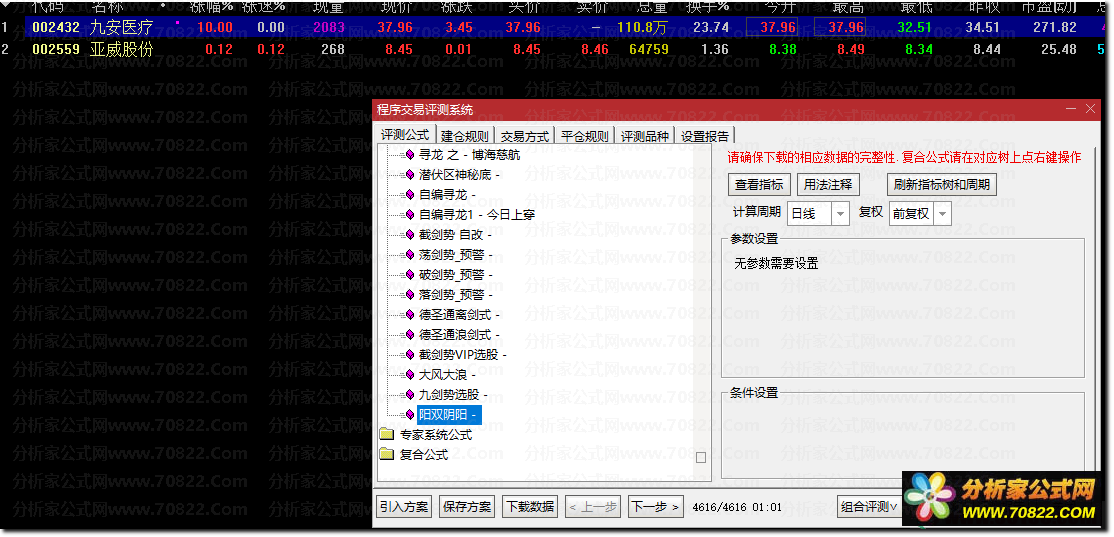This screenshot has height=537, width=1114.
Task: Select the highlighted 阳双阴阳 formula
Action: coord(450,414)
